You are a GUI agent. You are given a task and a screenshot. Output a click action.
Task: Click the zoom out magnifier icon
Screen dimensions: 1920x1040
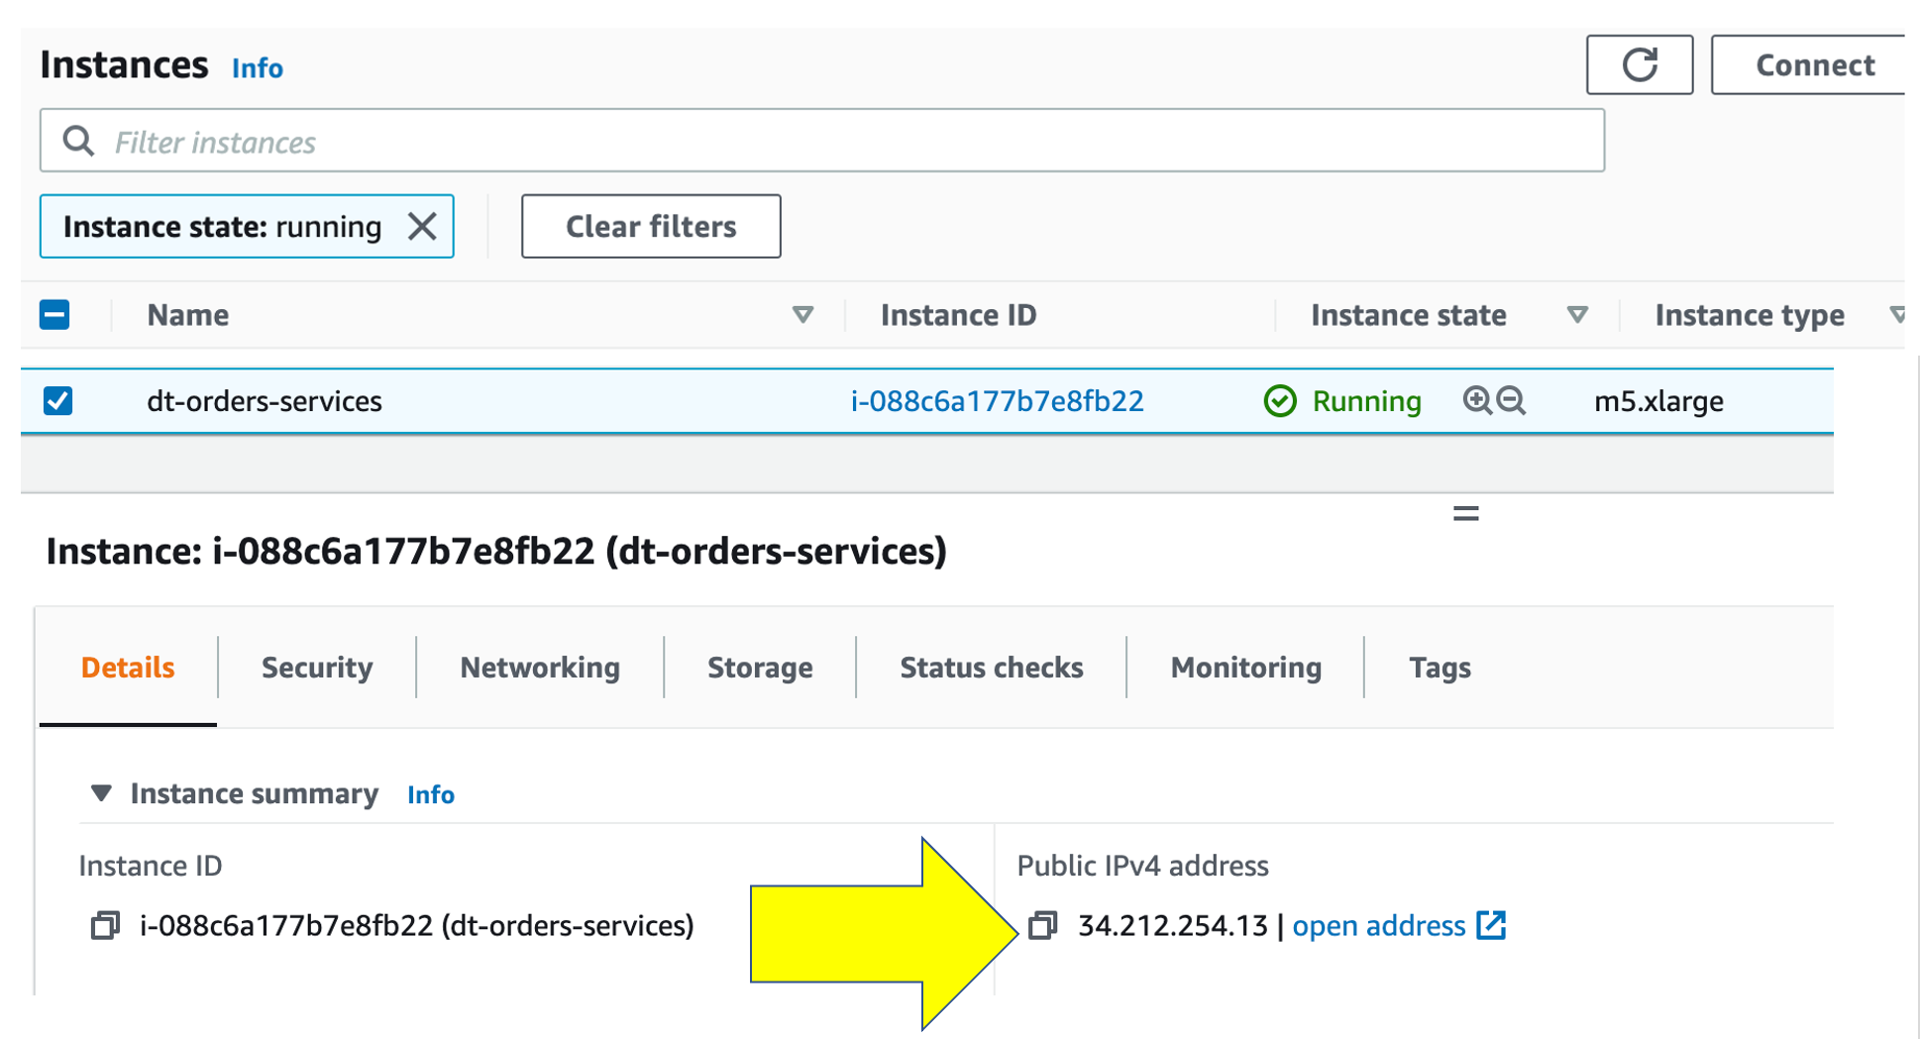click(x=1511, y=401)
